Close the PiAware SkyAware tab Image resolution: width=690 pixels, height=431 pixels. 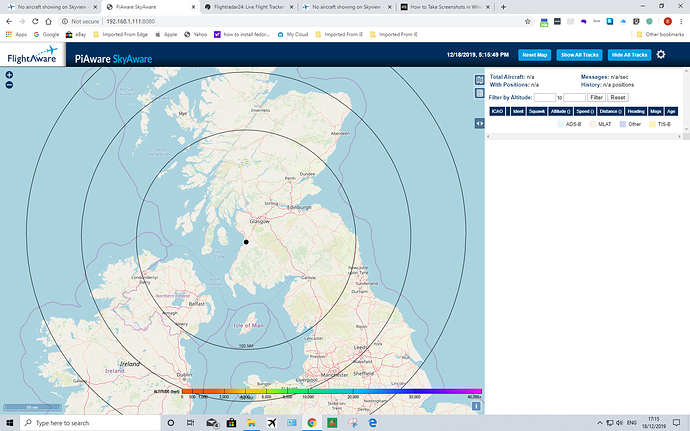[193, 7]
